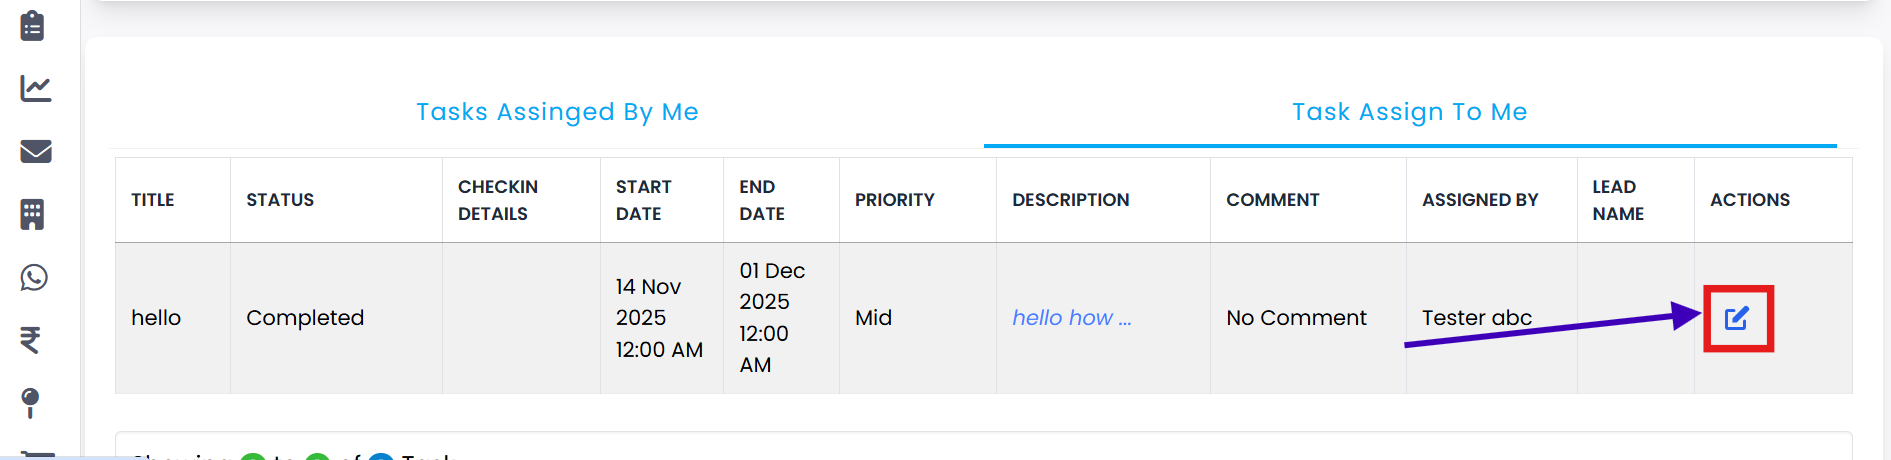Click the edit icon for hello task
1891x460 pixels.
coord(1737,318)
